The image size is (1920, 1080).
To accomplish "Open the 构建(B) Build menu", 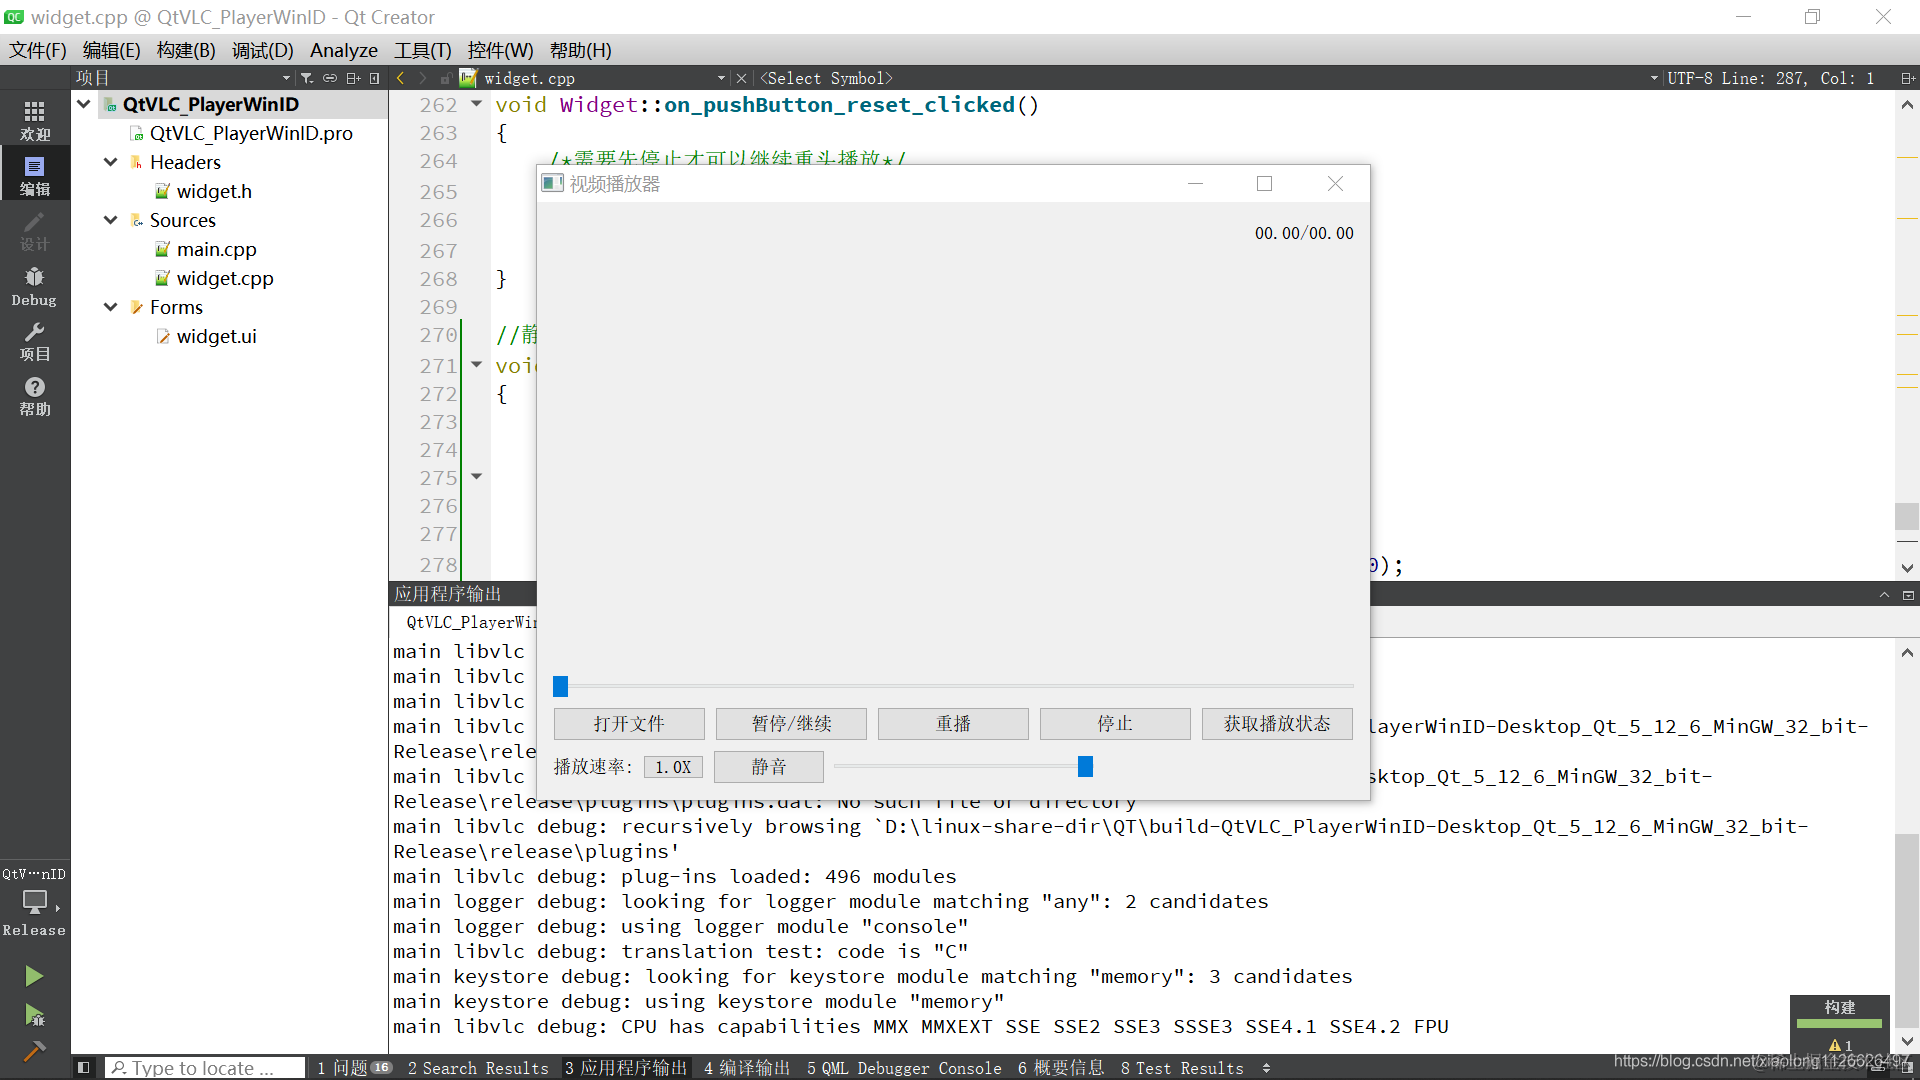I will click(x=186, y=50).
